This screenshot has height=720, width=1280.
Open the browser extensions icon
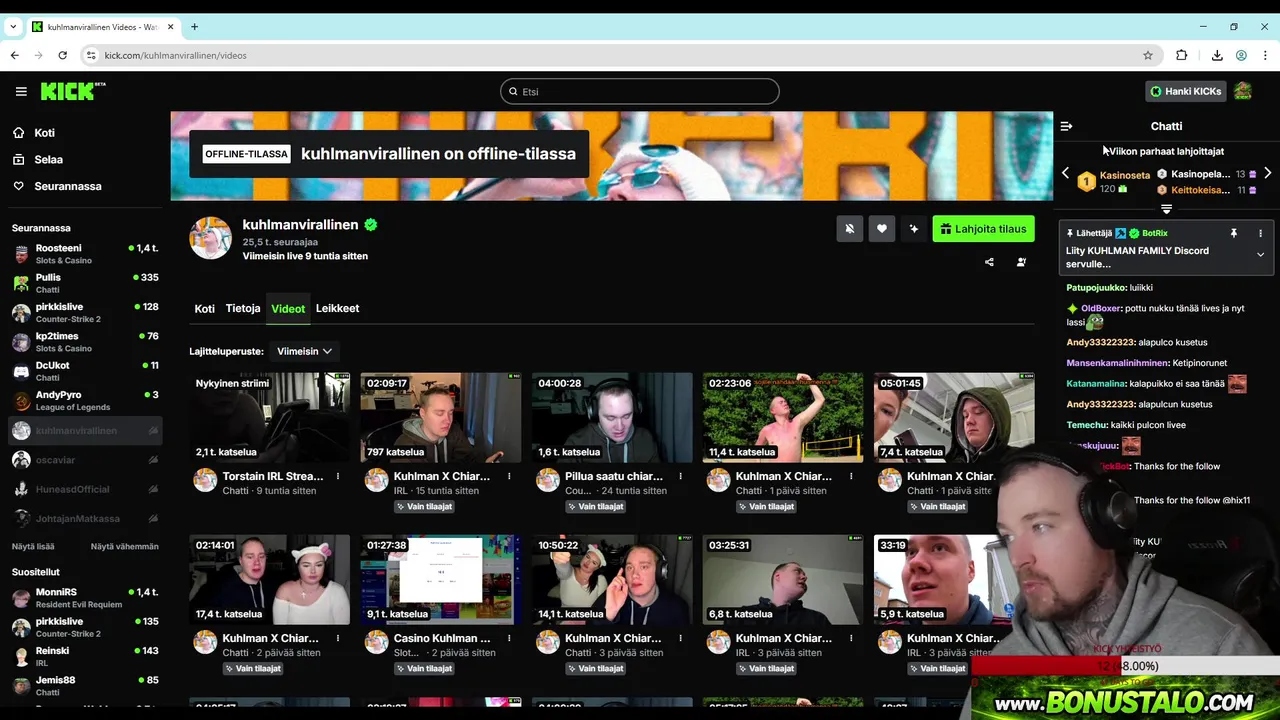coord(1182,55)
